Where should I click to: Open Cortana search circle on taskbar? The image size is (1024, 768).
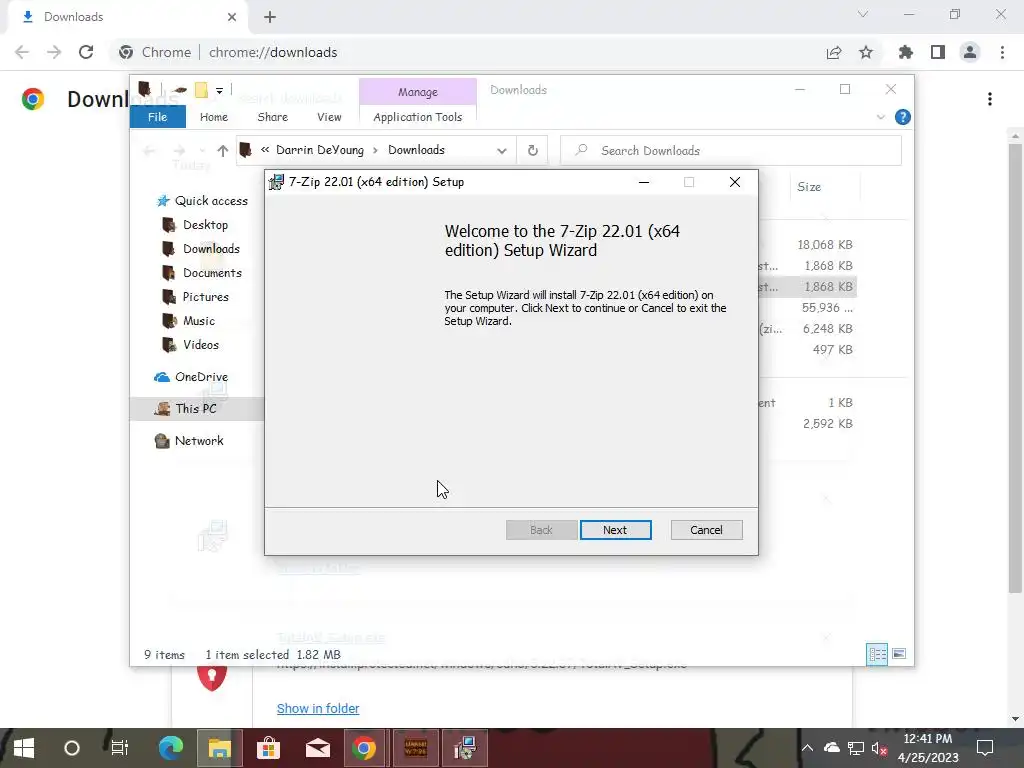(72, 748)
